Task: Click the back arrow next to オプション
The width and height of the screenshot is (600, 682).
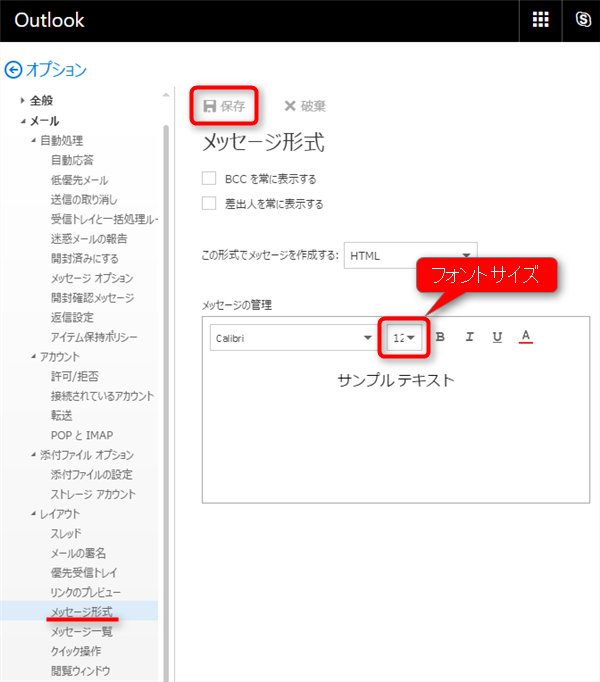Action: tap(13, 70)
